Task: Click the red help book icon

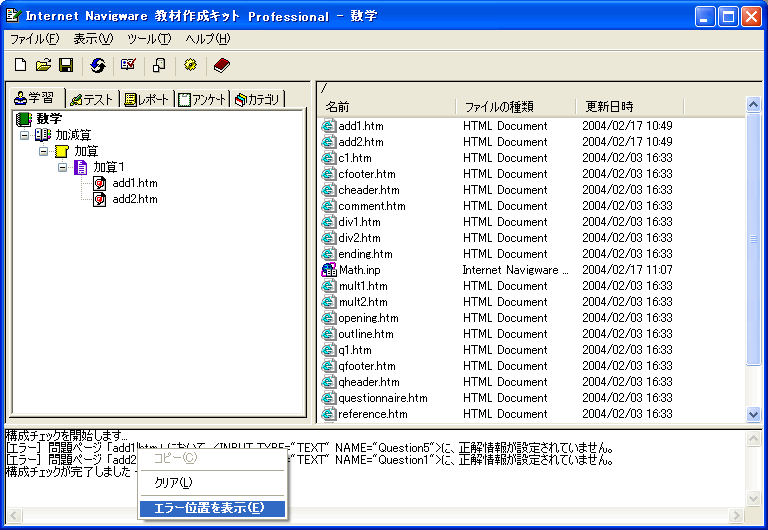Action: pos(221,65)
